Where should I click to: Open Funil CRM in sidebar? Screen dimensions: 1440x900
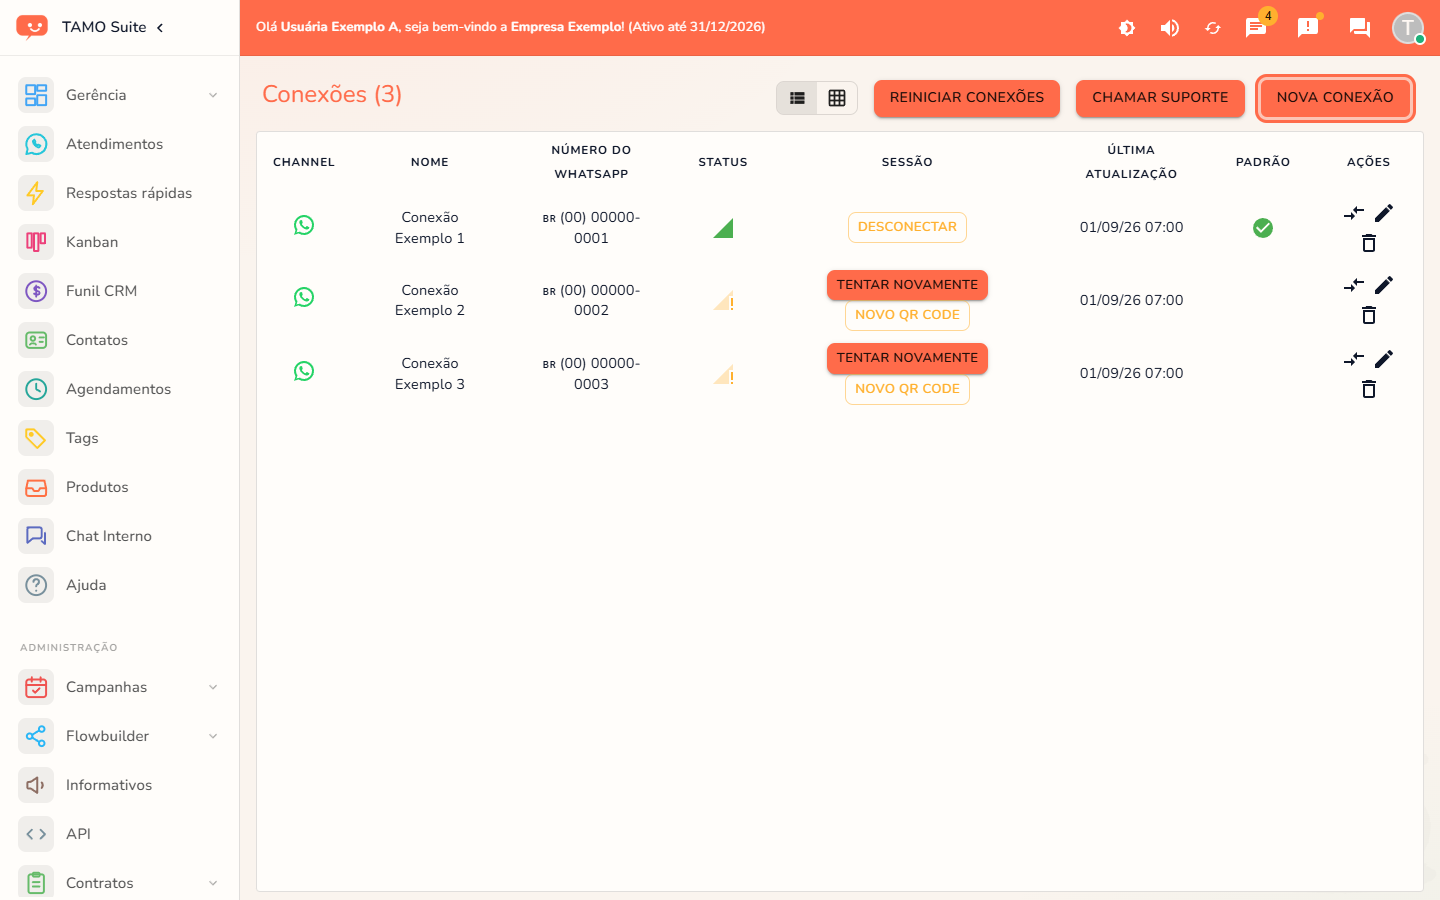coord(120,291)
